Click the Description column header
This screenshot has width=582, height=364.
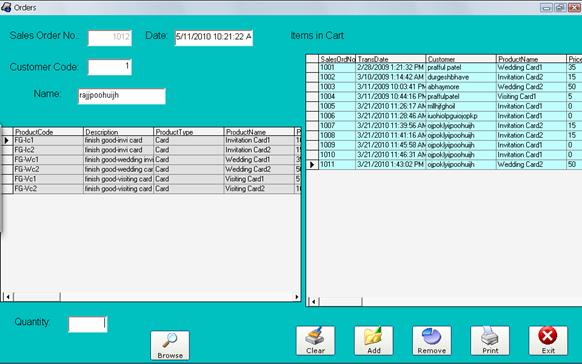tap(118, 132)
